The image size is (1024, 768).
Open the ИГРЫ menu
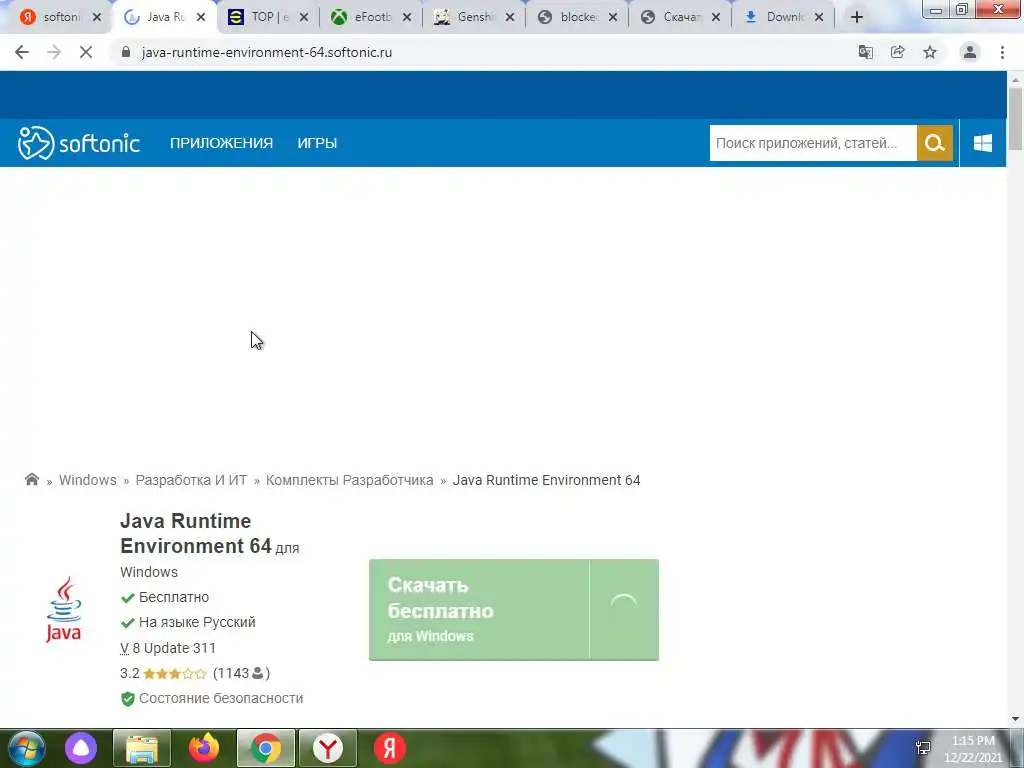[x=317, y=143]
